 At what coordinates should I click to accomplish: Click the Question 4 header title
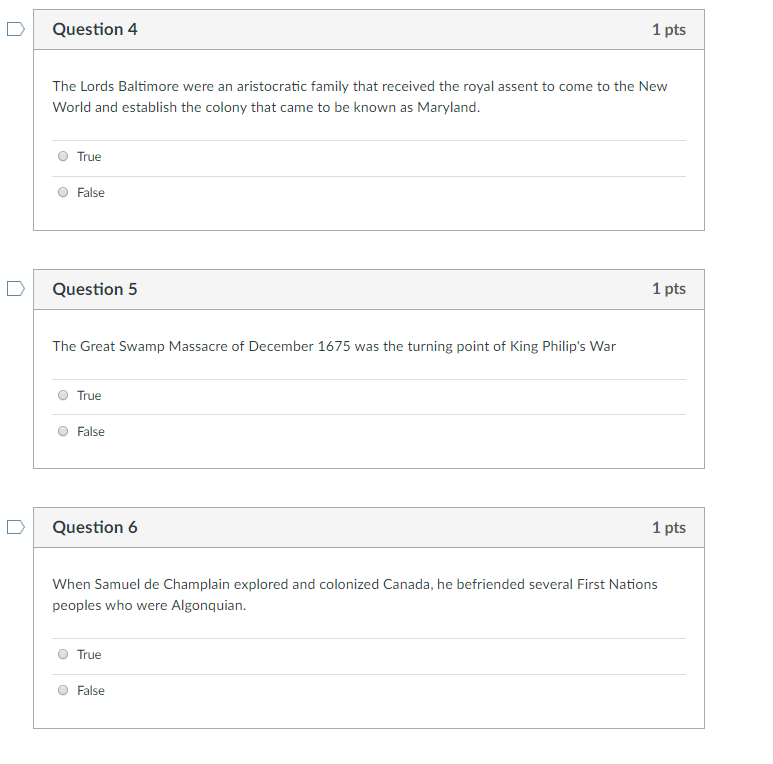point(95,30)
